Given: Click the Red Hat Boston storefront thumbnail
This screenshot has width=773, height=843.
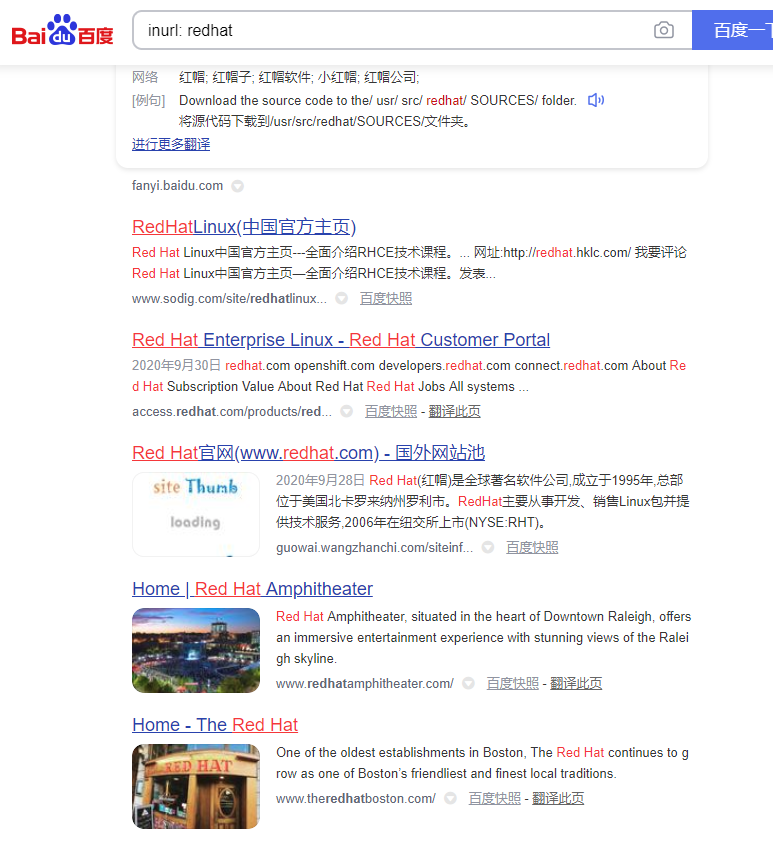Looking at the screenshot, I should pyautogui.click(x=196, y=786).
